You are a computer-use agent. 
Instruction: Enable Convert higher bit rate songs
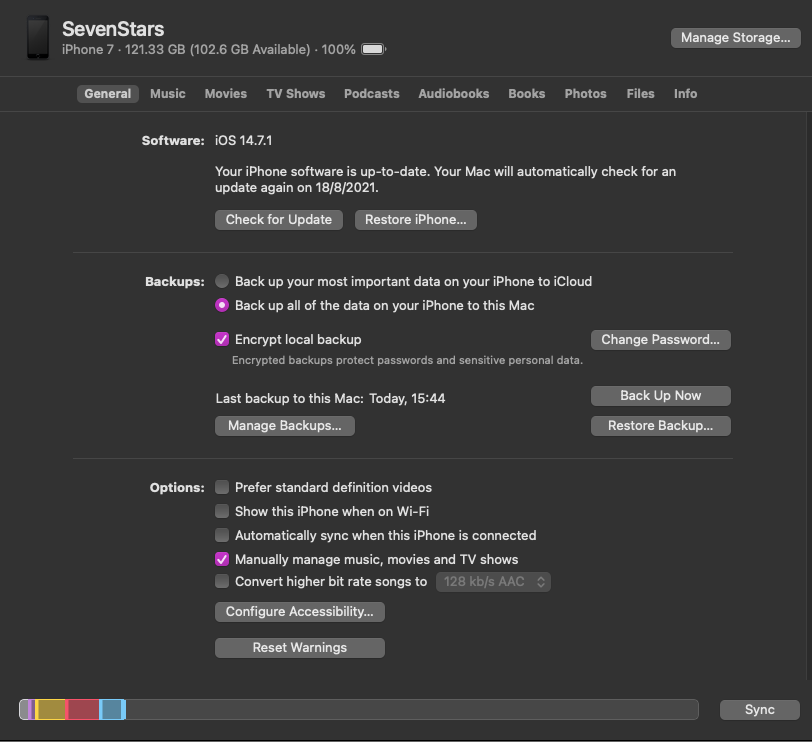coord(222,581)
